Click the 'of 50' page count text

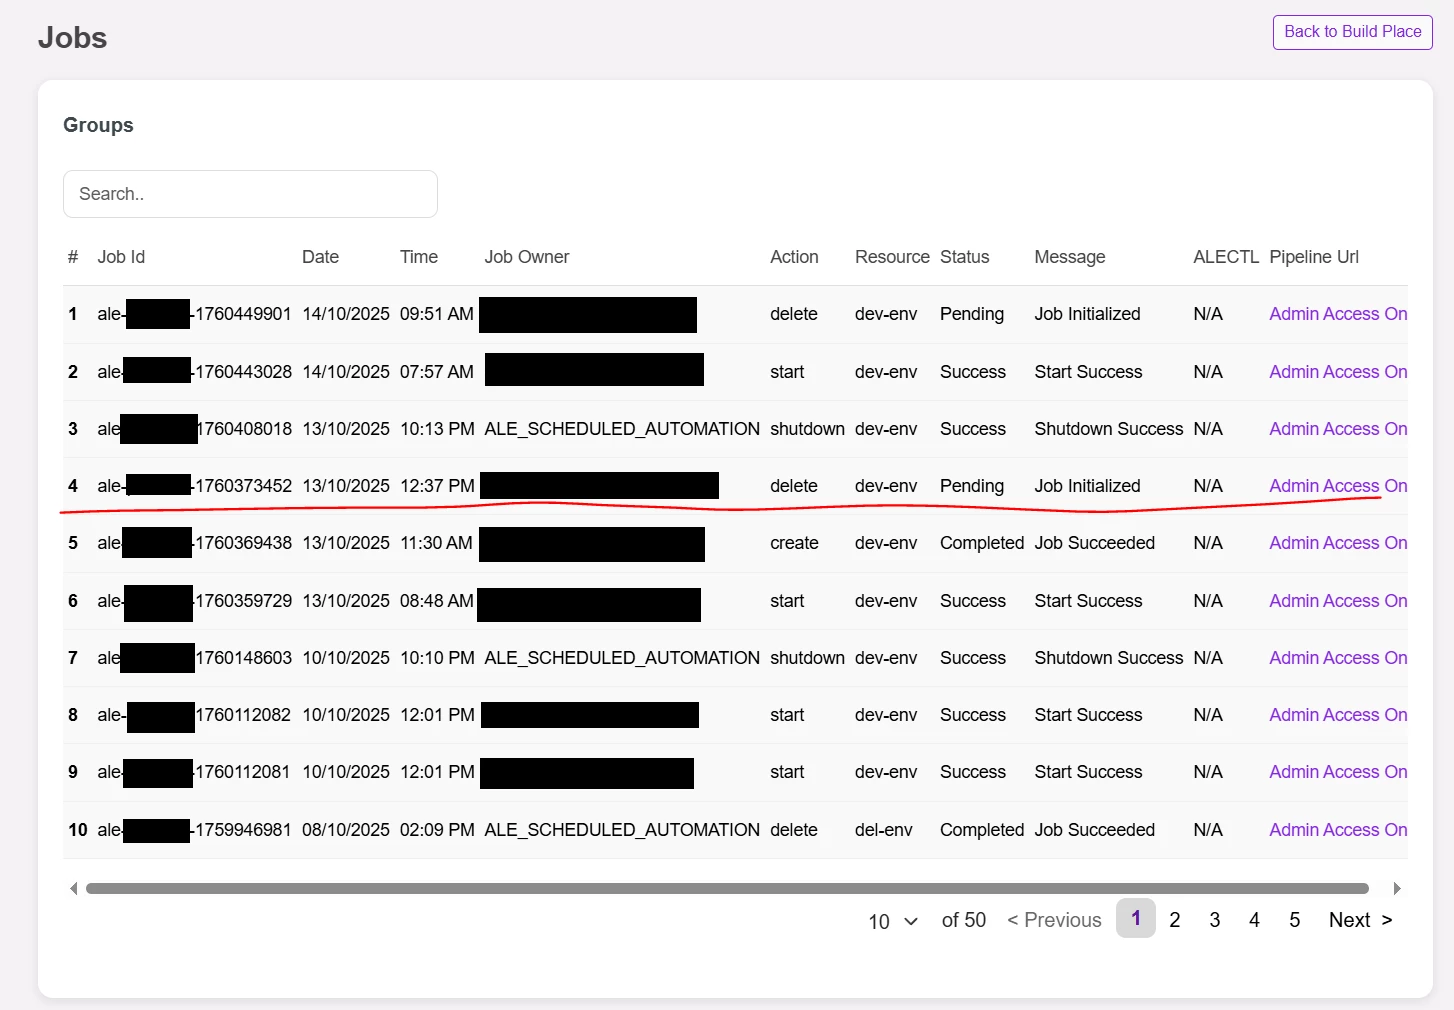coord(964,920)
